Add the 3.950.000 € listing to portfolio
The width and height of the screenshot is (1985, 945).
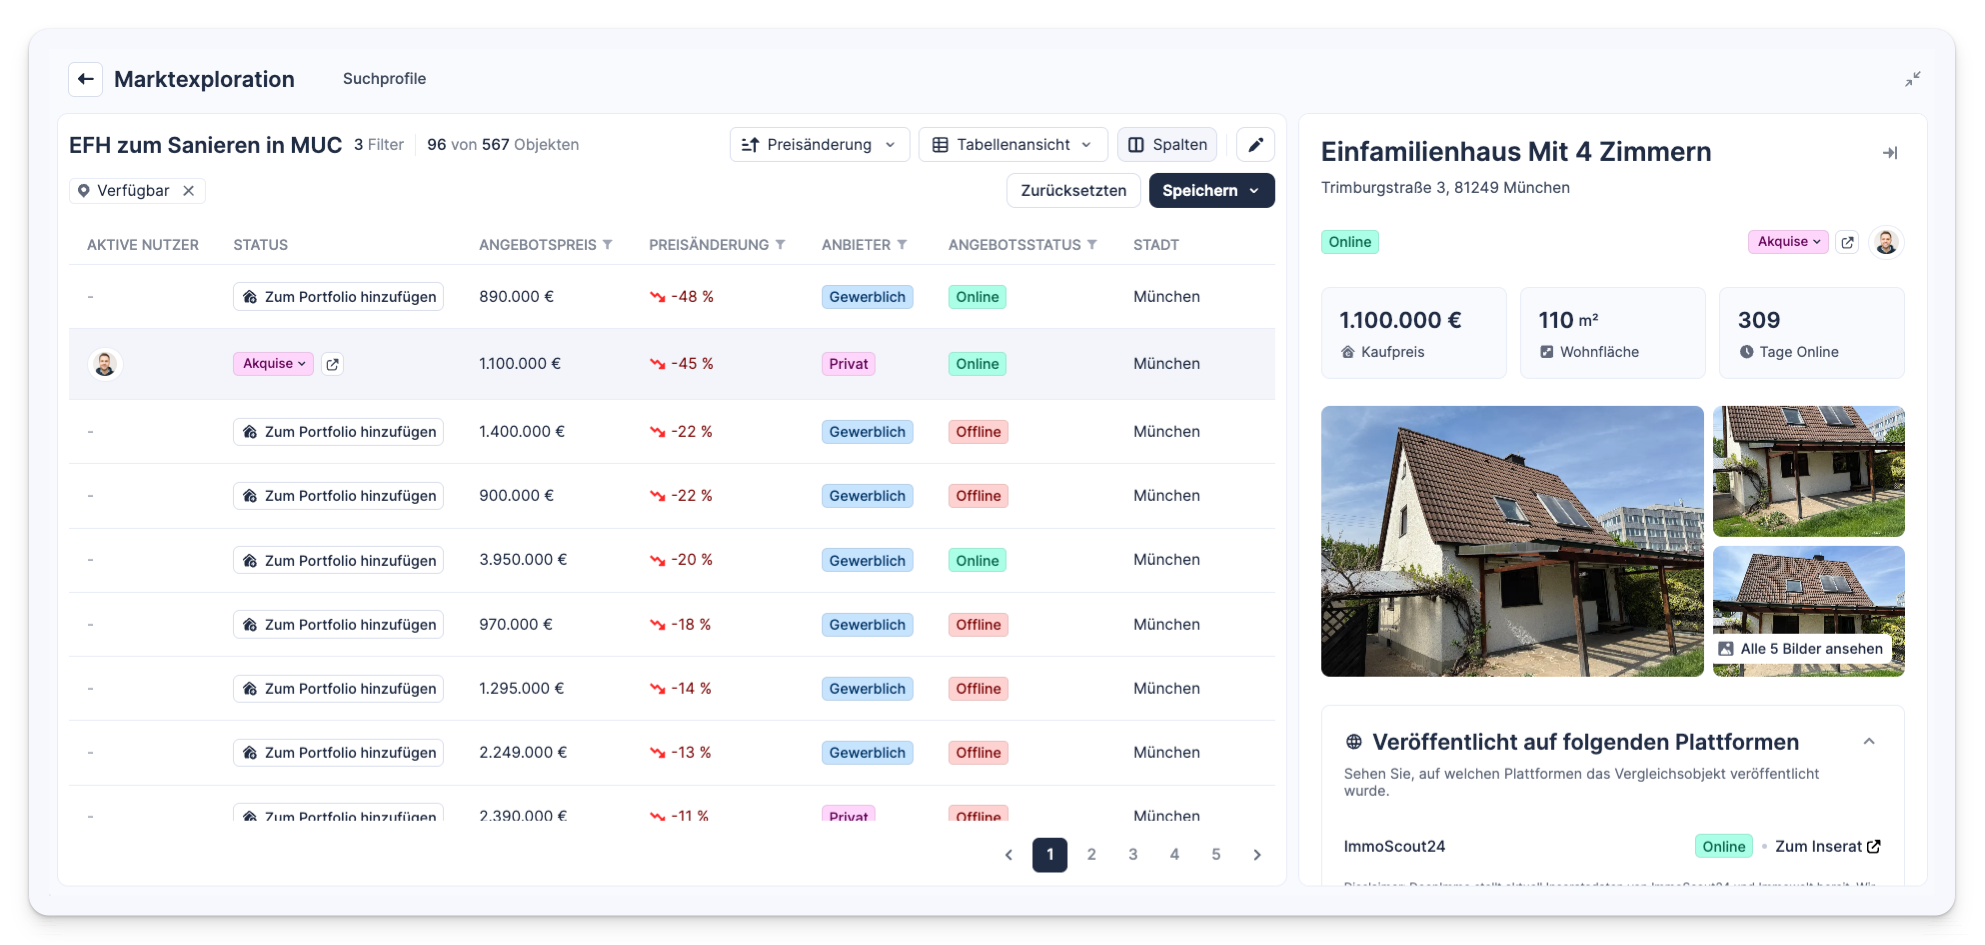coord(338,561)
